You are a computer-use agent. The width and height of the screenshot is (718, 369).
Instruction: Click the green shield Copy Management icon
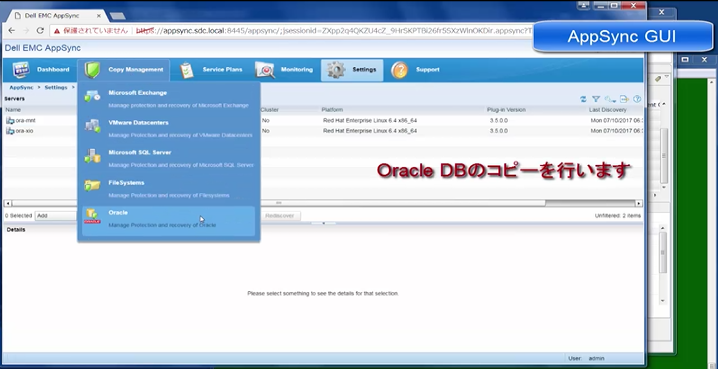[92, 70]
